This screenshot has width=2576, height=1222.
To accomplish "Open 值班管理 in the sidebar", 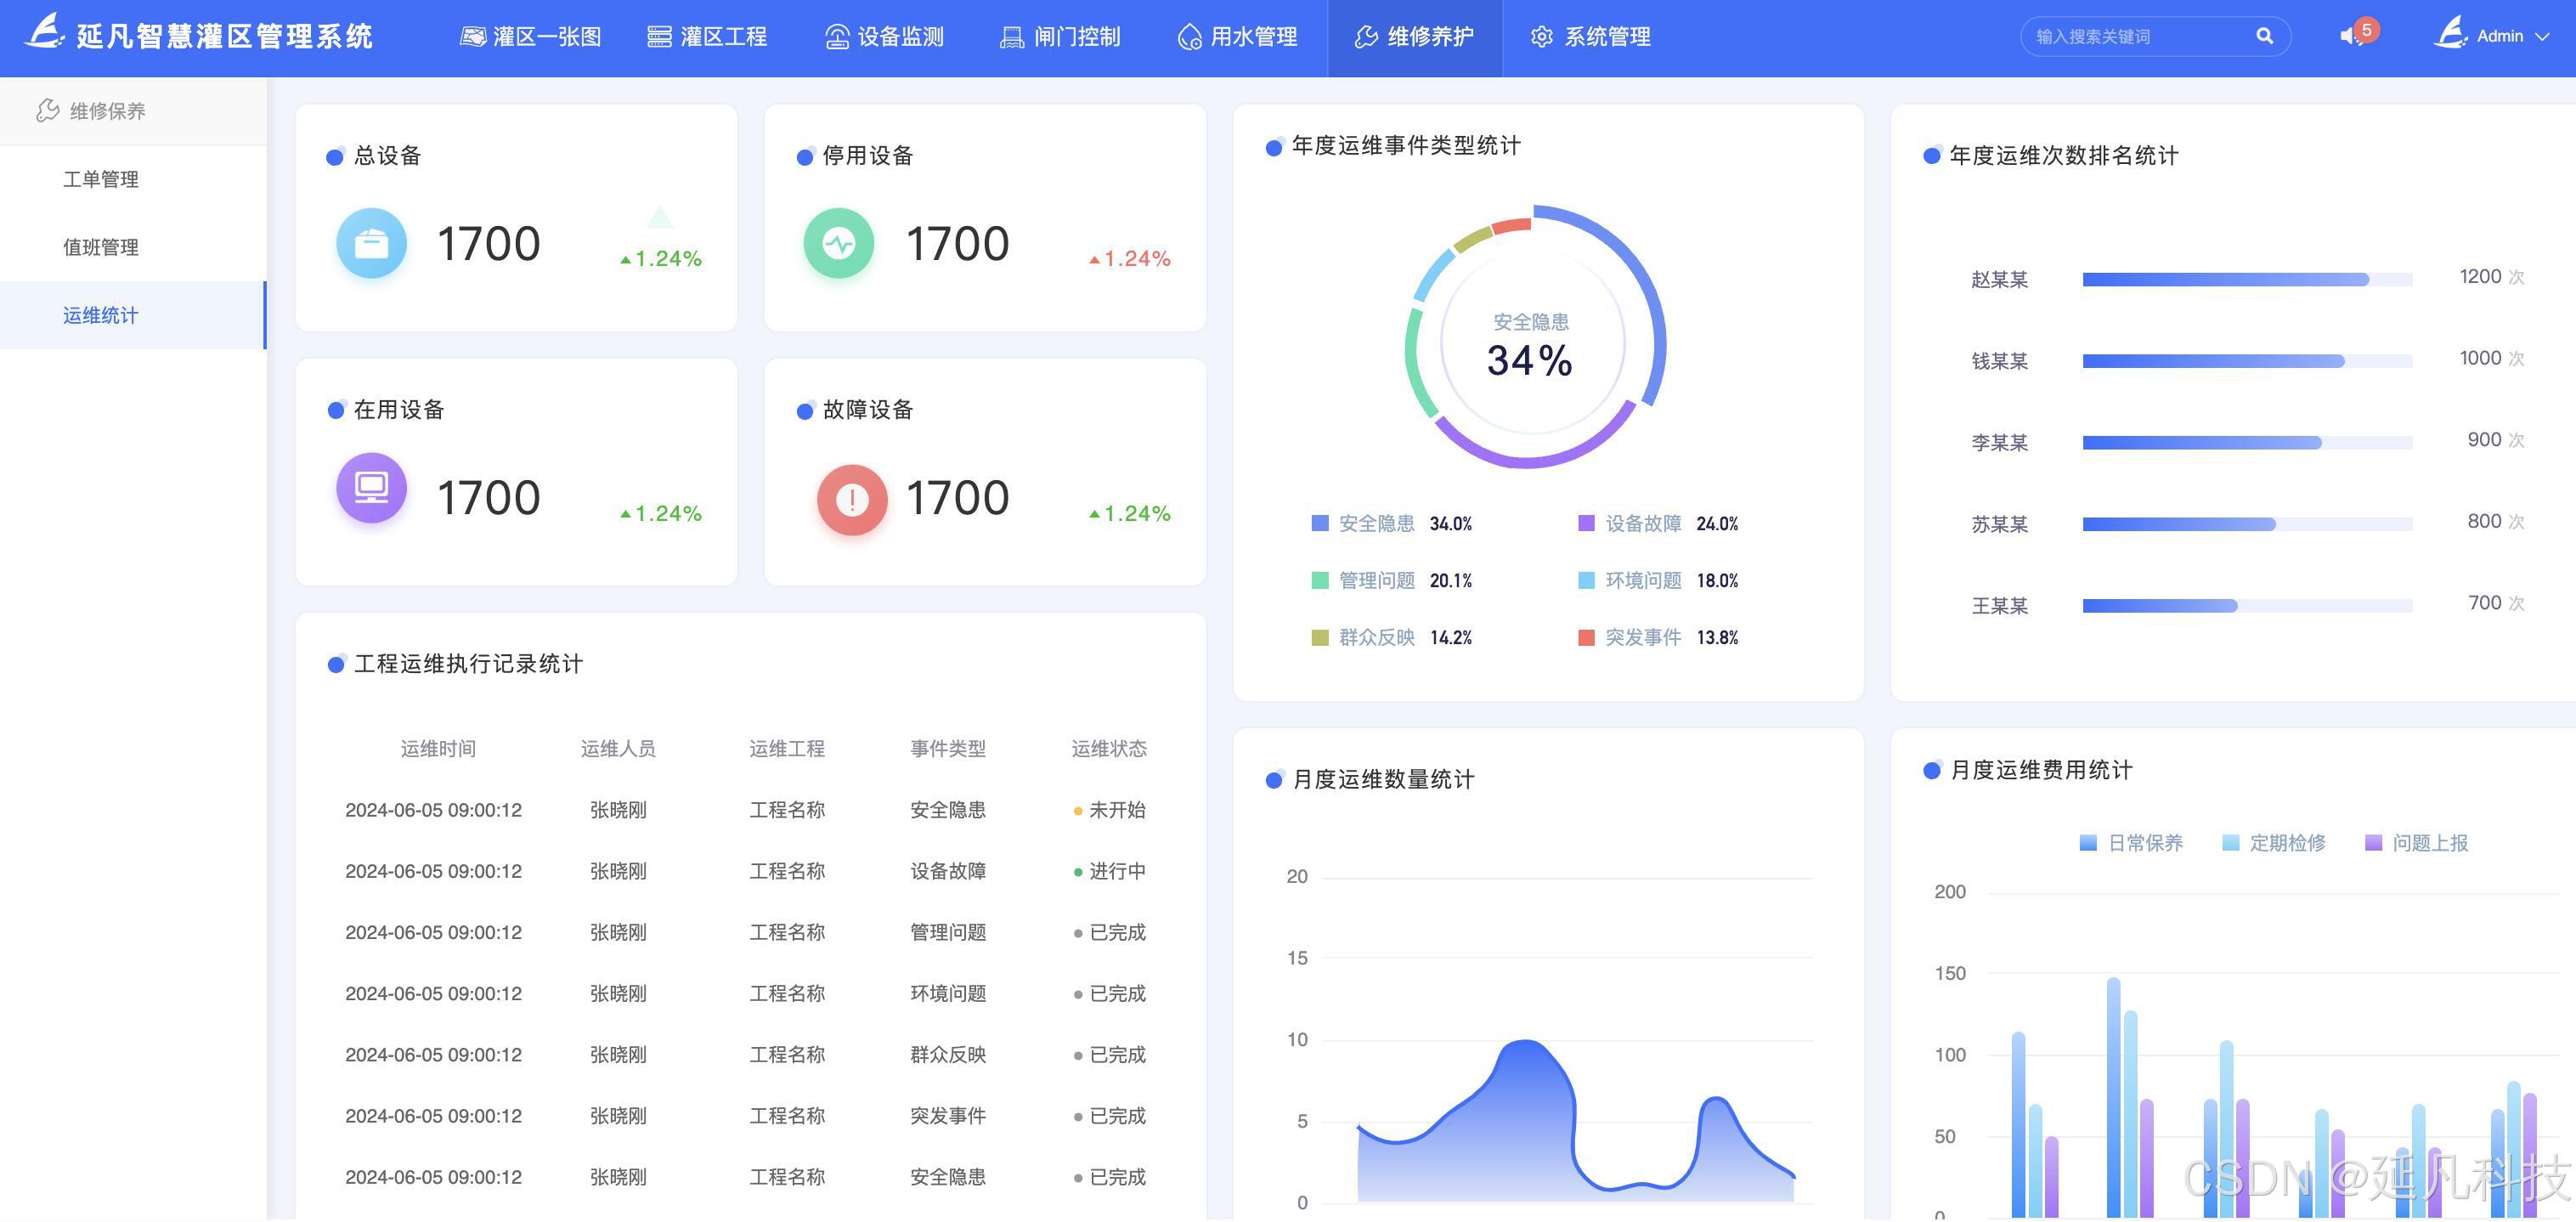I will 132,247.
